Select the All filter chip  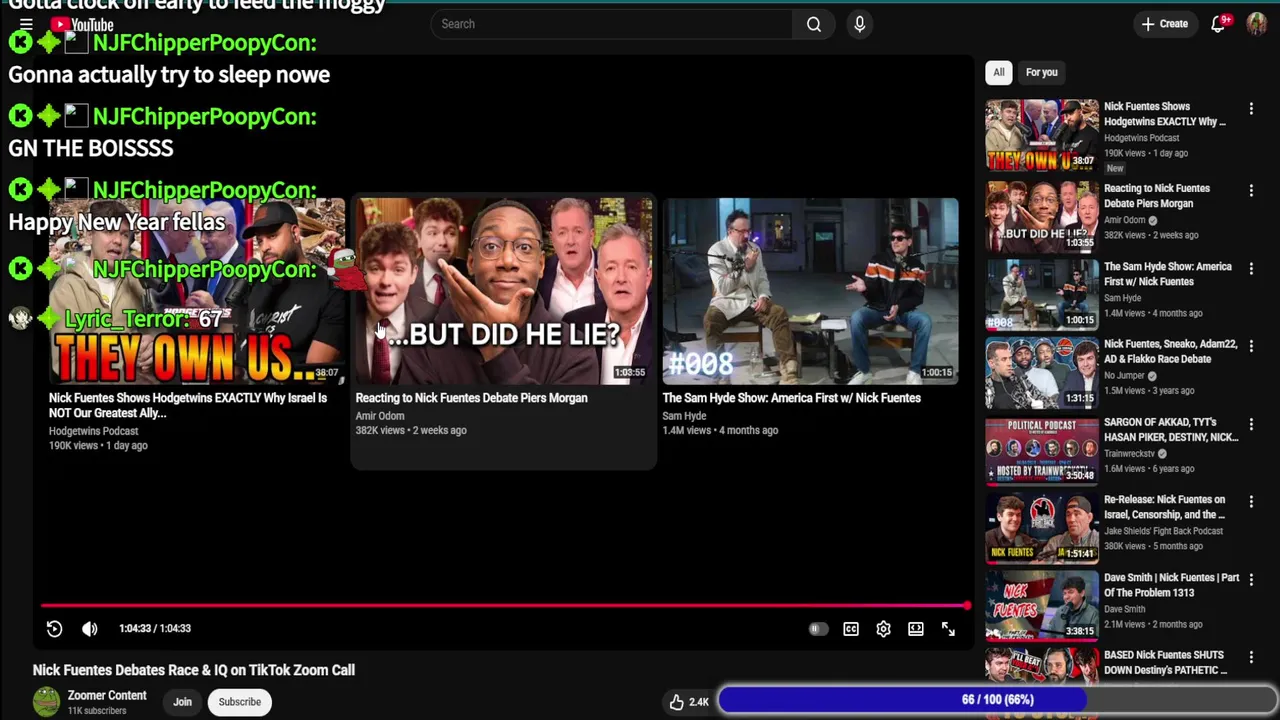tap(998, 72)
